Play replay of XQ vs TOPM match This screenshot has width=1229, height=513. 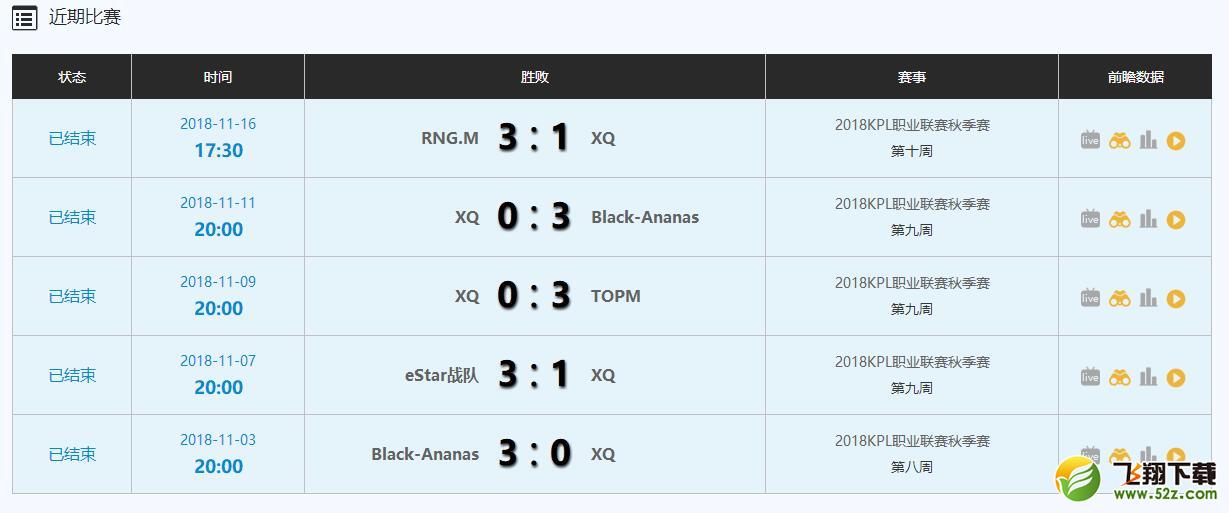pyautogui.click(x=1176, y=299)
